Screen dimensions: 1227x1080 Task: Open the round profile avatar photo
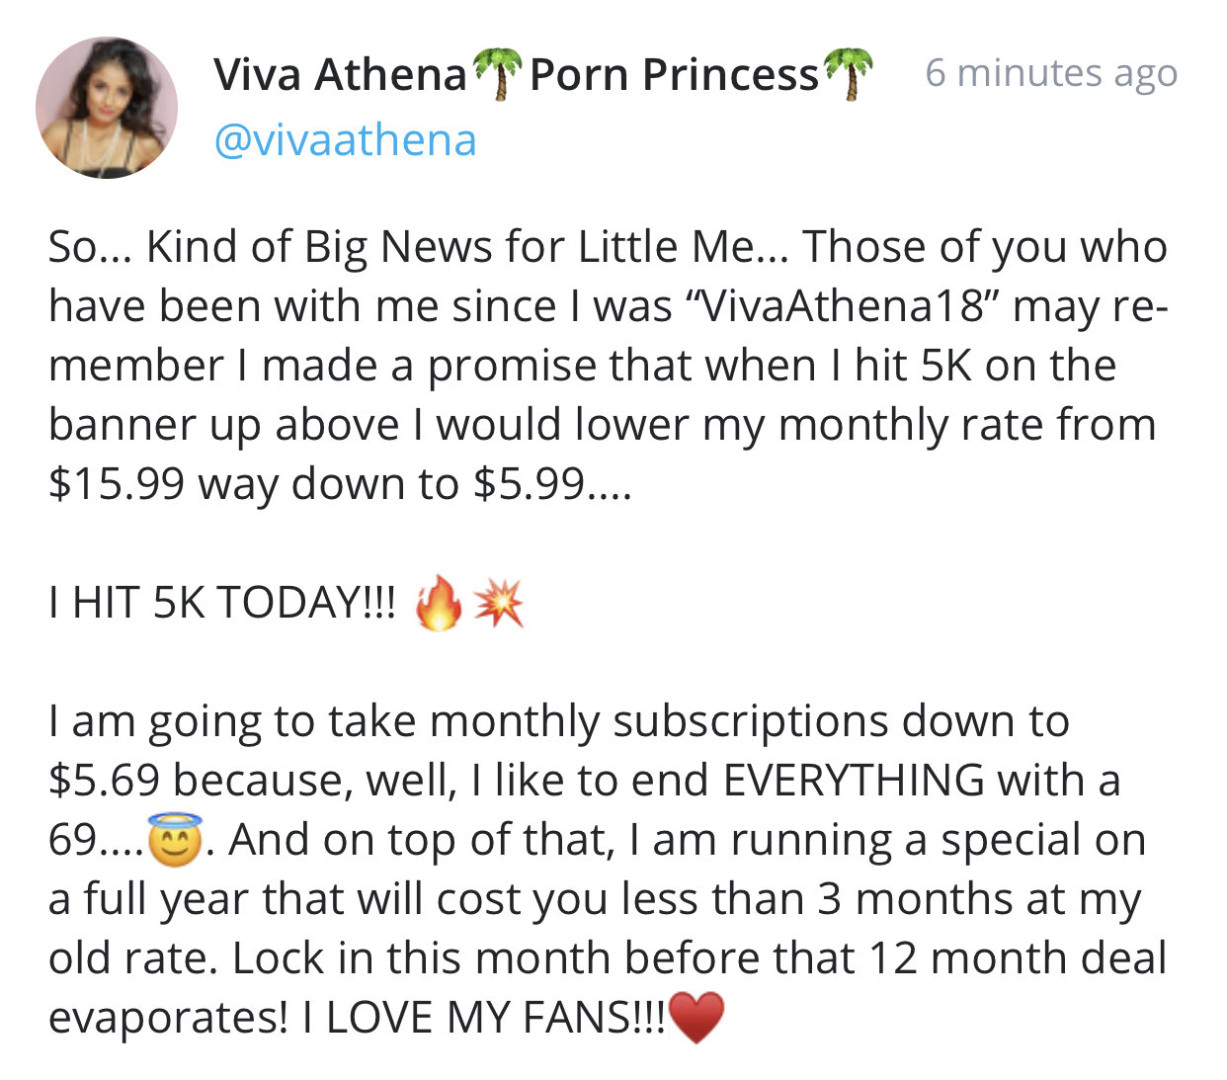[106, 108]
